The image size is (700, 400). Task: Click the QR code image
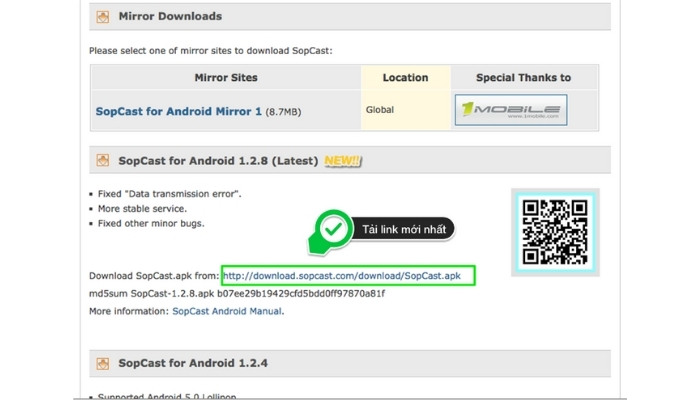point(555,232)
